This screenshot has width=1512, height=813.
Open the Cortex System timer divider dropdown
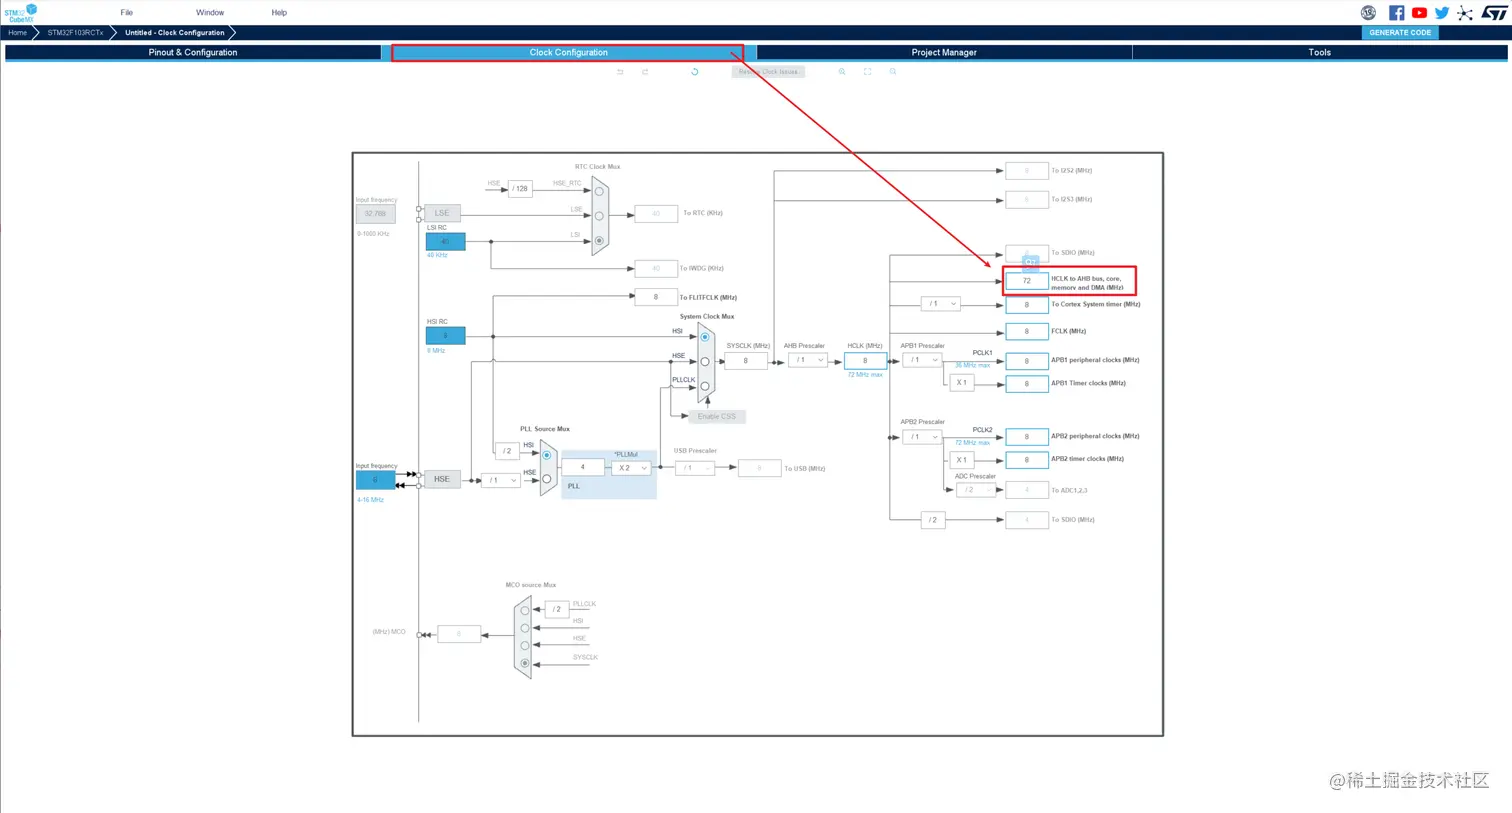tap(940, 304)
